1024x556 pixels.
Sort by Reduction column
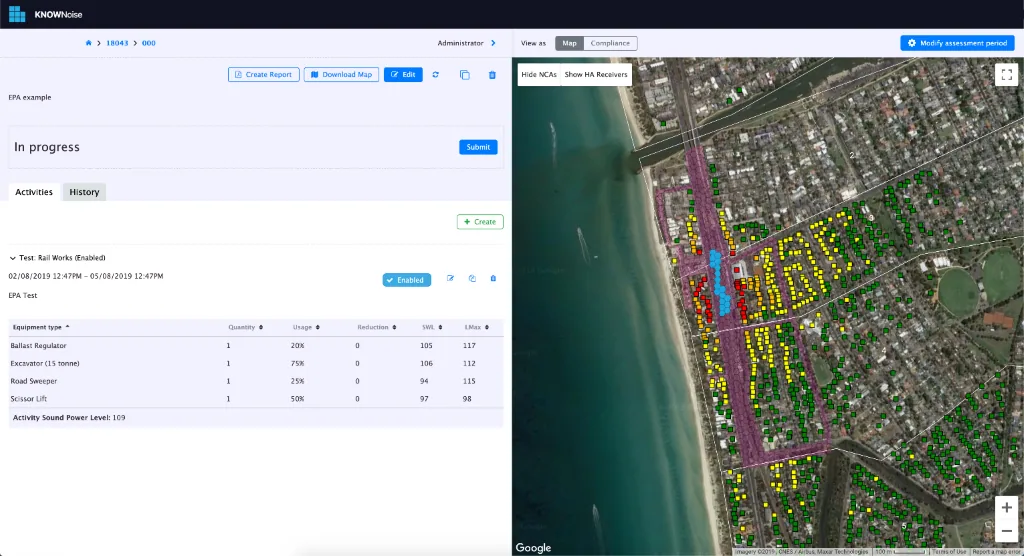tap(377, 327)
